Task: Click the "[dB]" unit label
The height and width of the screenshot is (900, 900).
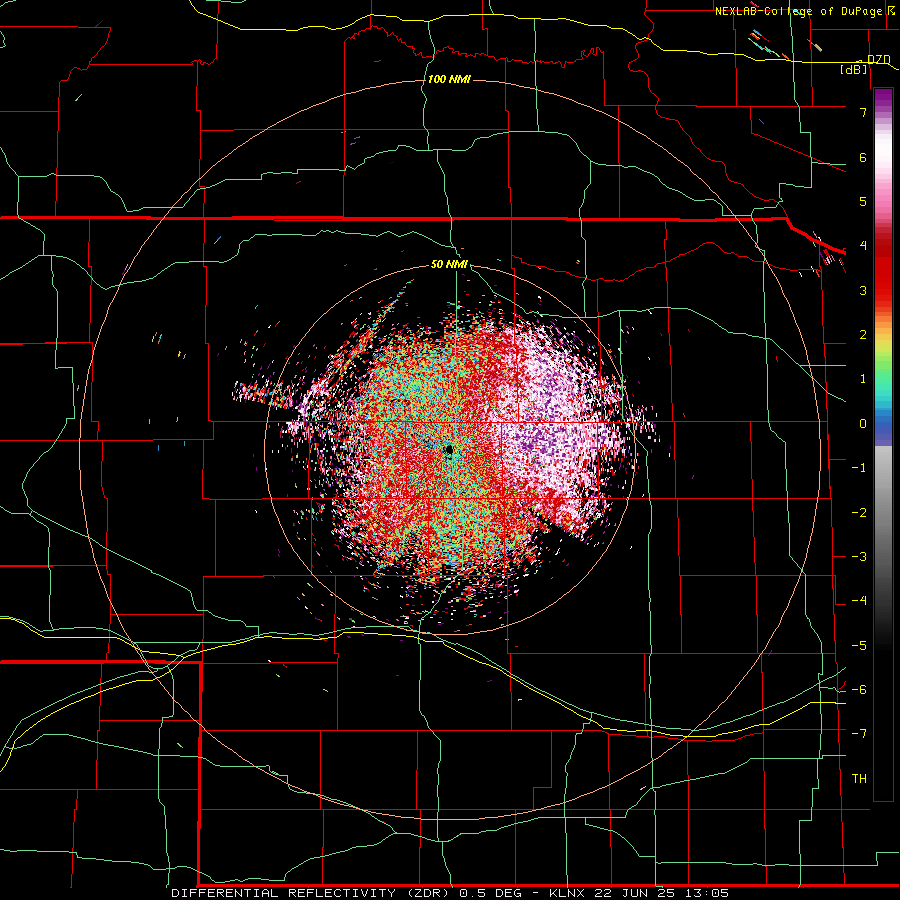Action: tap(854, 69)
